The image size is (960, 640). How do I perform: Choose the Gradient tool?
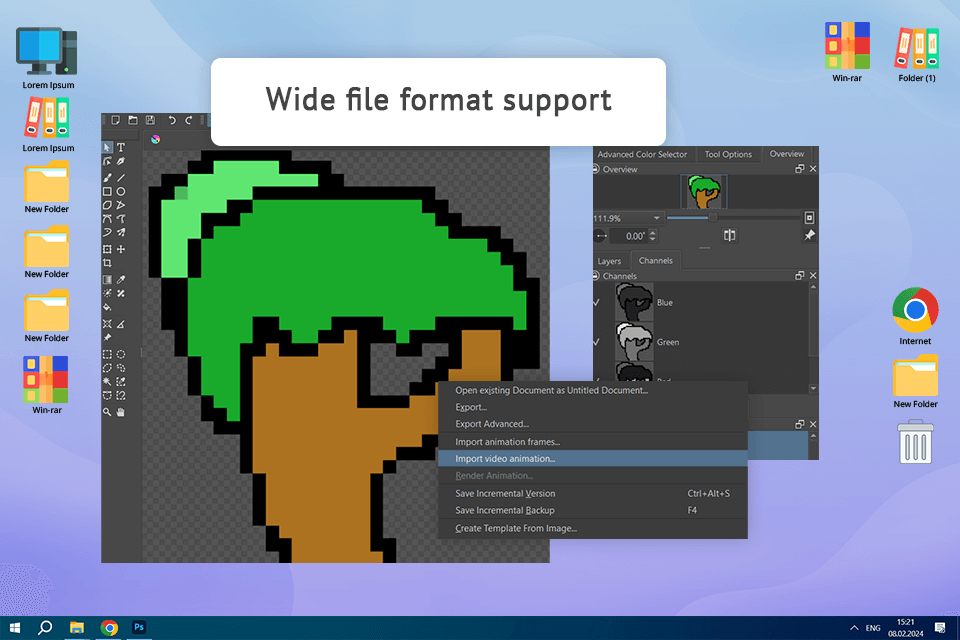pos(107,280)
